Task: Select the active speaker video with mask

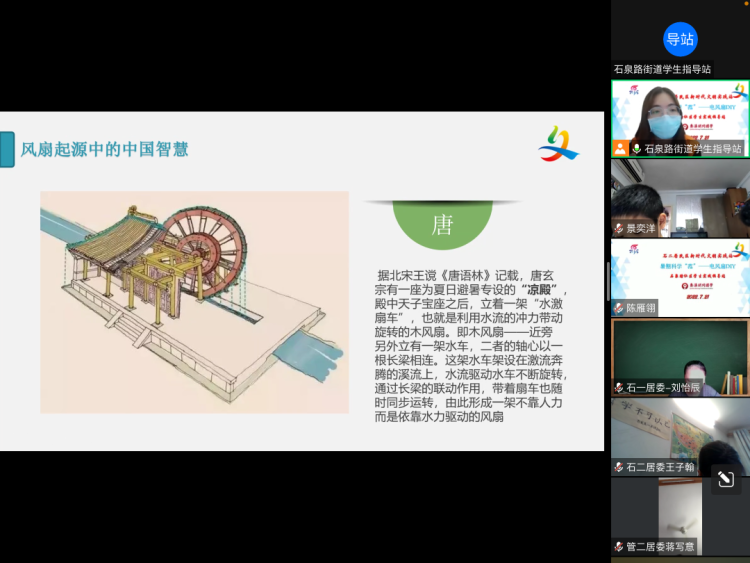Action: tap(680, 115)
